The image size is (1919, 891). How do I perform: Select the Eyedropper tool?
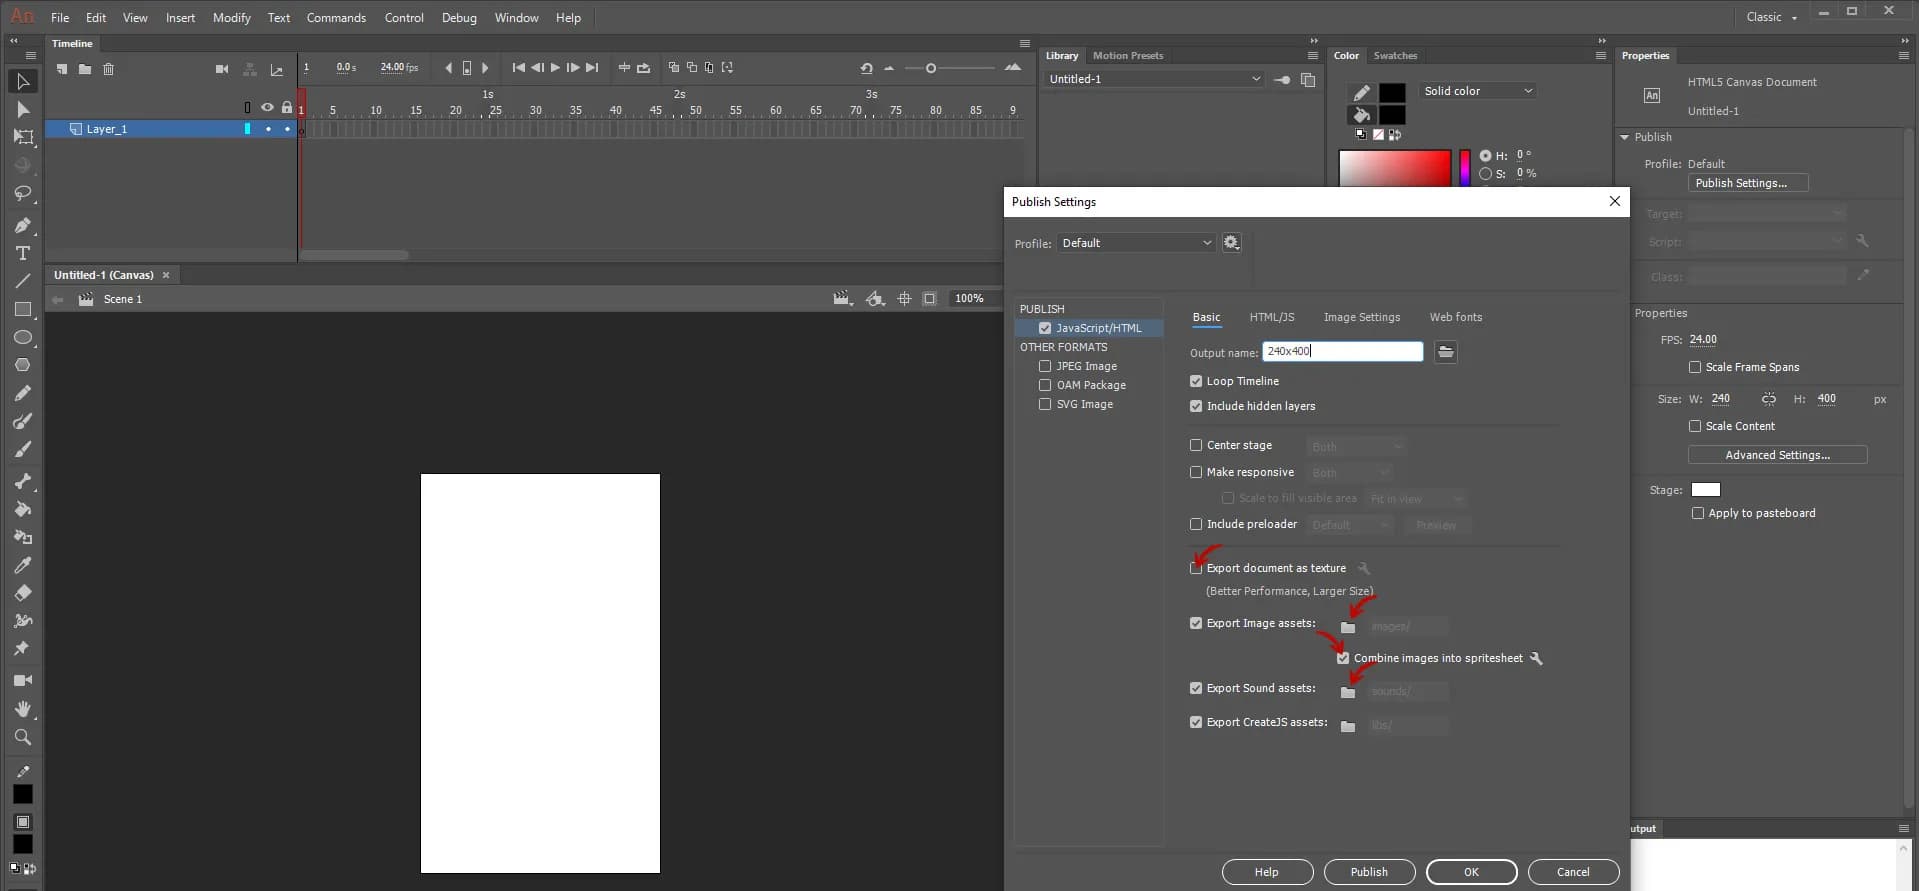point(23,565)
